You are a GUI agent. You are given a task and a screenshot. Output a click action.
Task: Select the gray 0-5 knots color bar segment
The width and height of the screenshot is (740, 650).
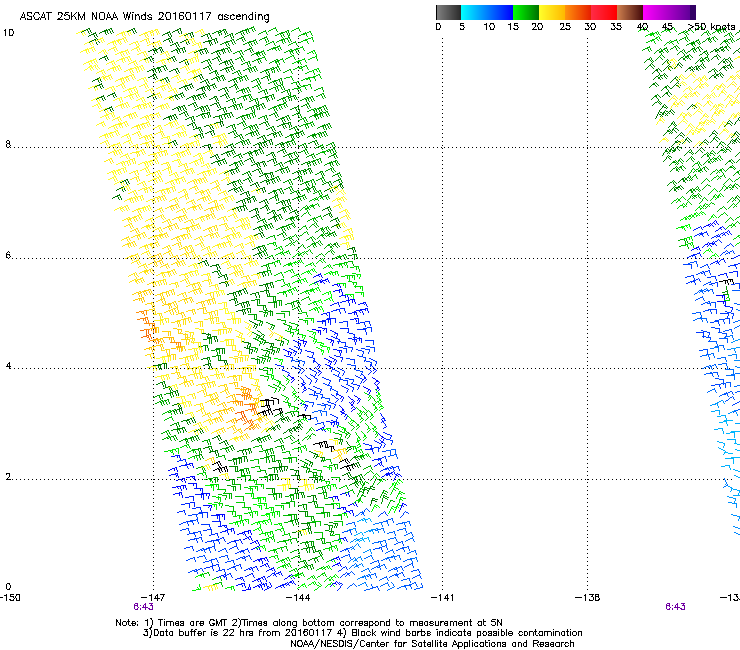pos(448,12)
